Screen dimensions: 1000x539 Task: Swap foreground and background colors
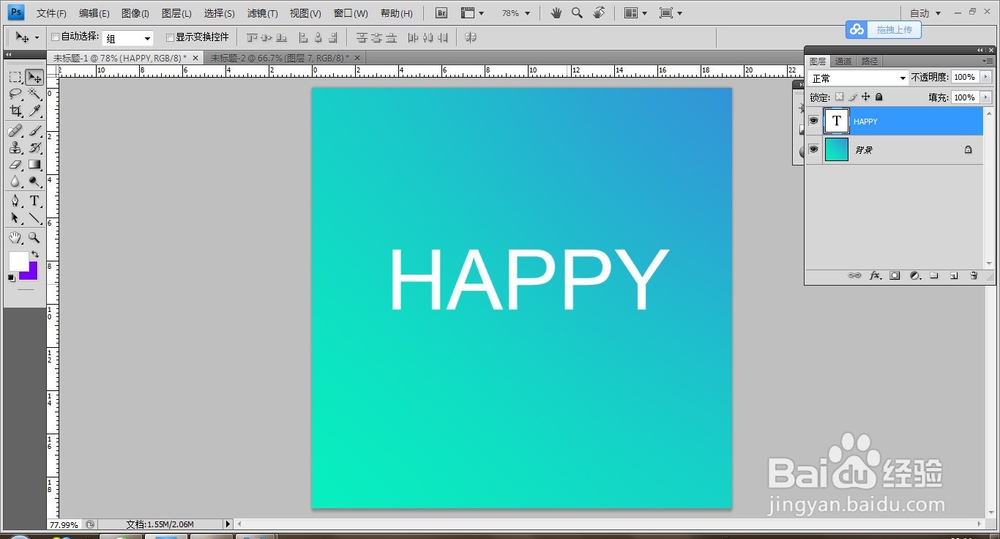35,255
